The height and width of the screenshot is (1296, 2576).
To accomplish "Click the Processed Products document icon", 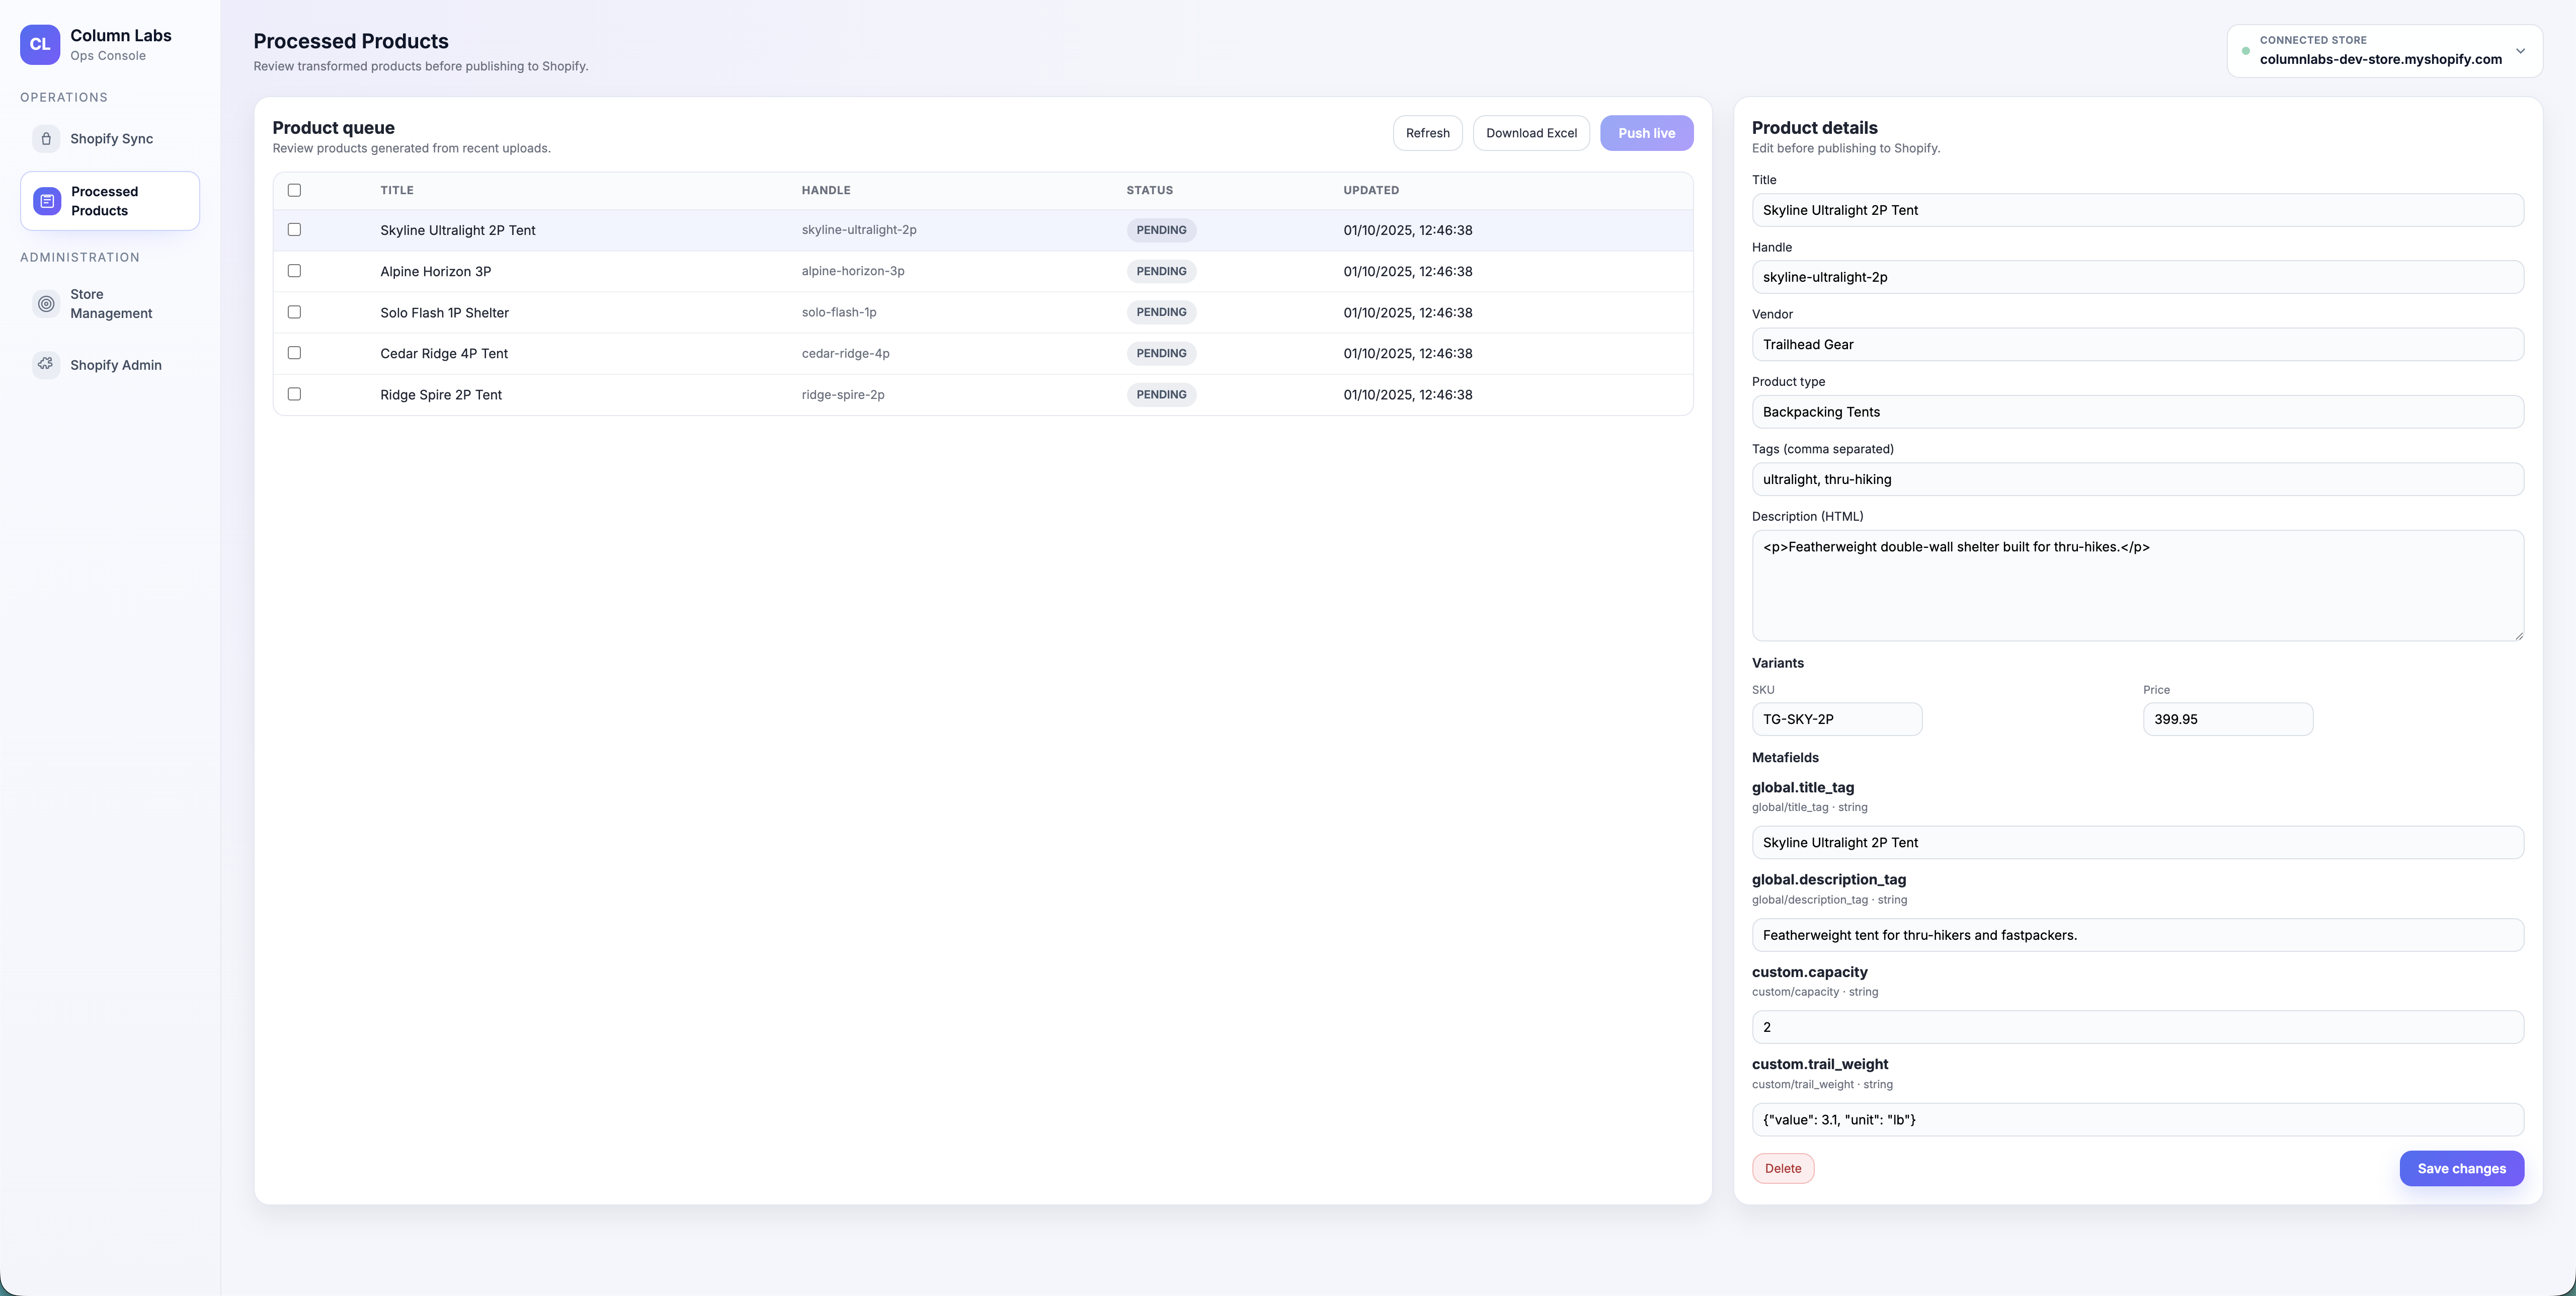I will click(46, 200).
